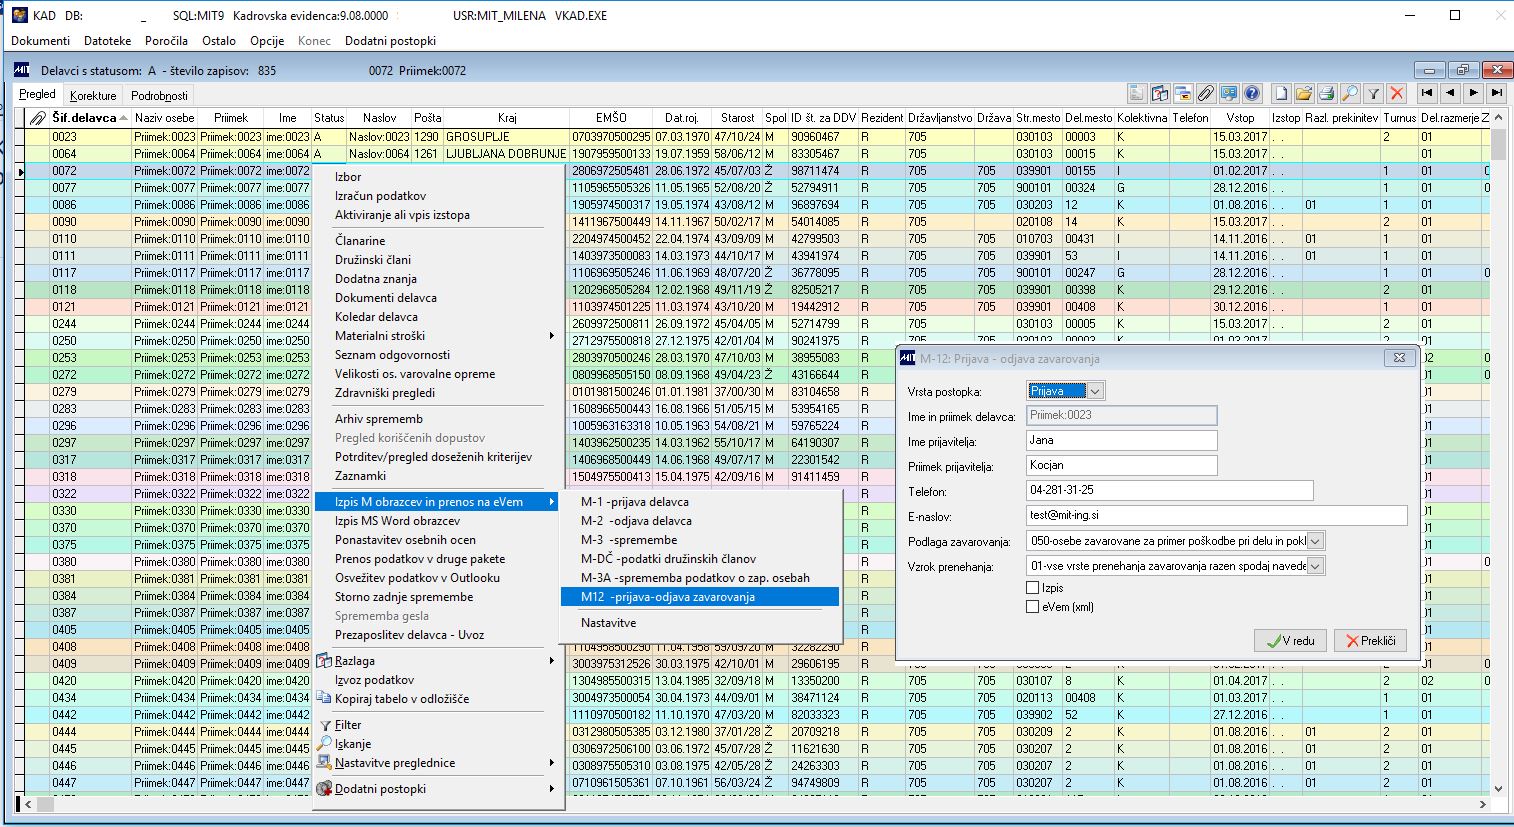Go to previous record arrow
This screenshot has height=827, width=1514.
point(1450,93)
